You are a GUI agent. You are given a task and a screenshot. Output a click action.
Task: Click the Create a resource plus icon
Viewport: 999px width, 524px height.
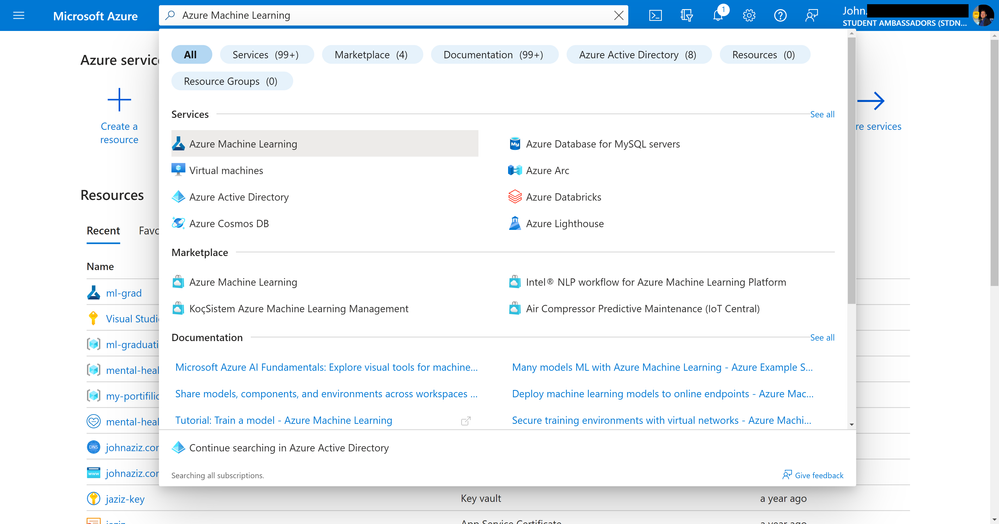tap(119, 100)
